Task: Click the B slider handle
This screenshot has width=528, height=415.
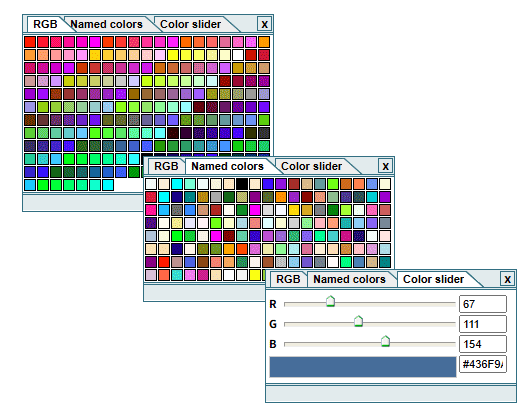Action: tap(386, 341)
